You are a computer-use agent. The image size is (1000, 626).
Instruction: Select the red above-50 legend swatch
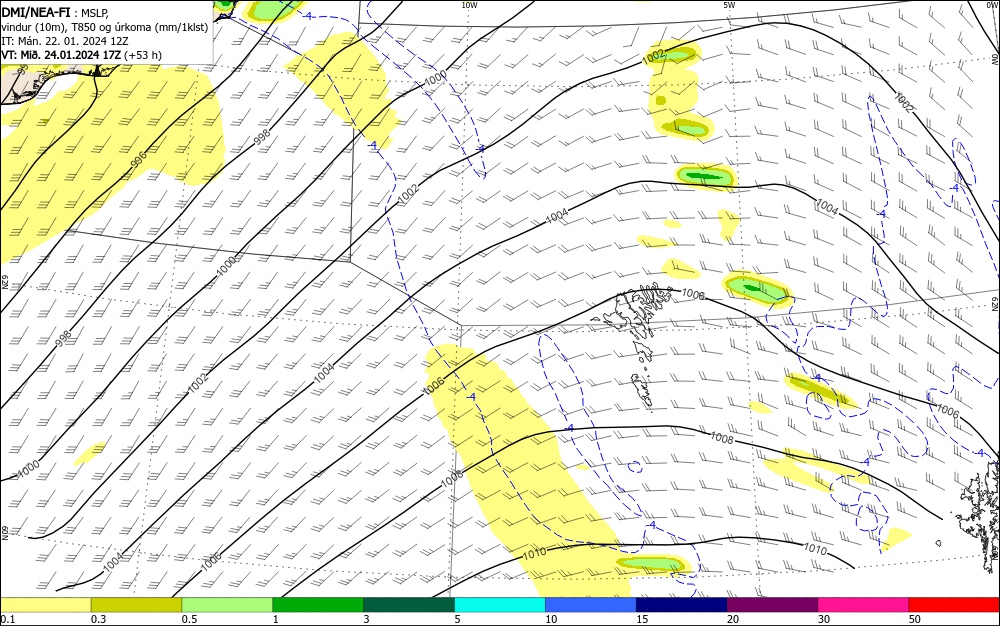[954, 605]
